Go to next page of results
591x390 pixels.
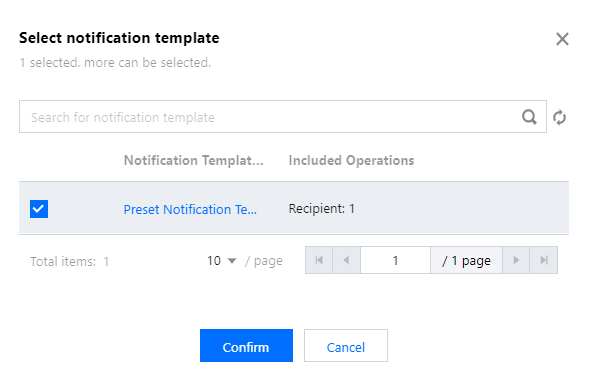click(516, 260)
